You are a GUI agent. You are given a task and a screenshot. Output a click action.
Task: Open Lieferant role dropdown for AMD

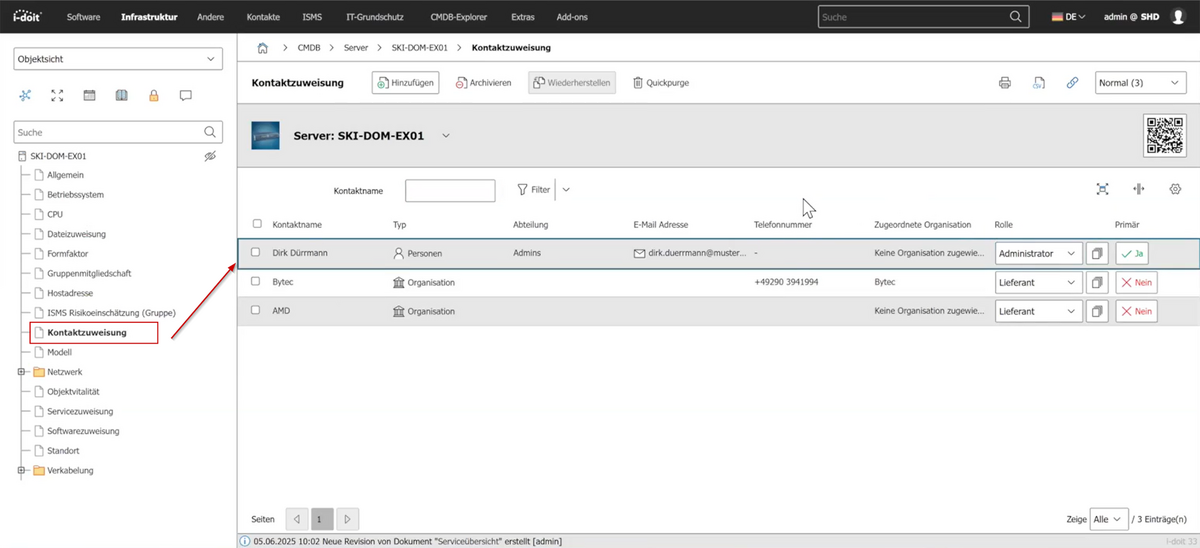click(1039, 312)
